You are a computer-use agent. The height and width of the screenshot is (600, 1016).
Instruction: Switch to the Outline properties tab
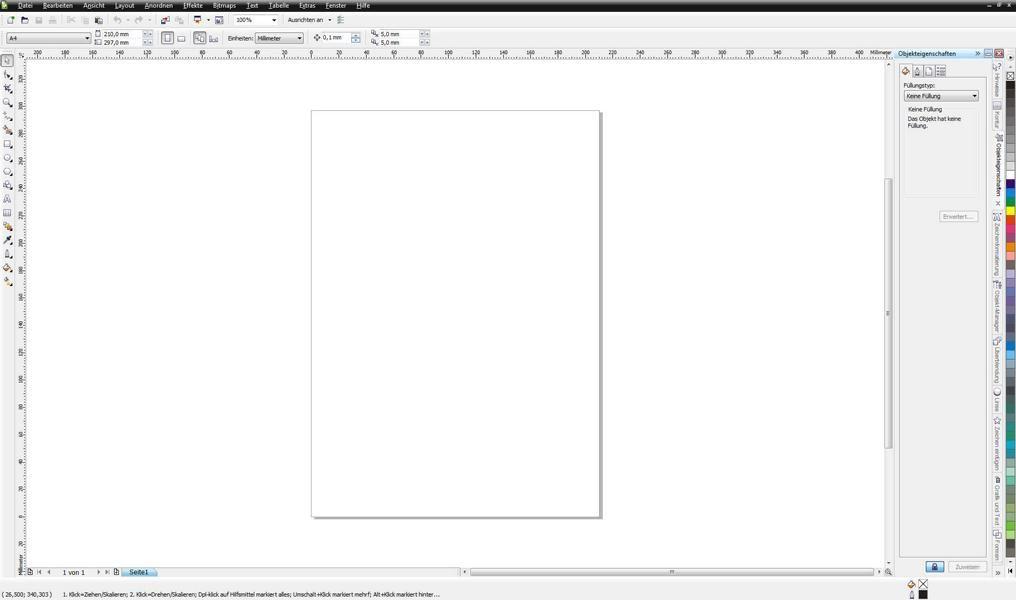(x=917, y=71)
